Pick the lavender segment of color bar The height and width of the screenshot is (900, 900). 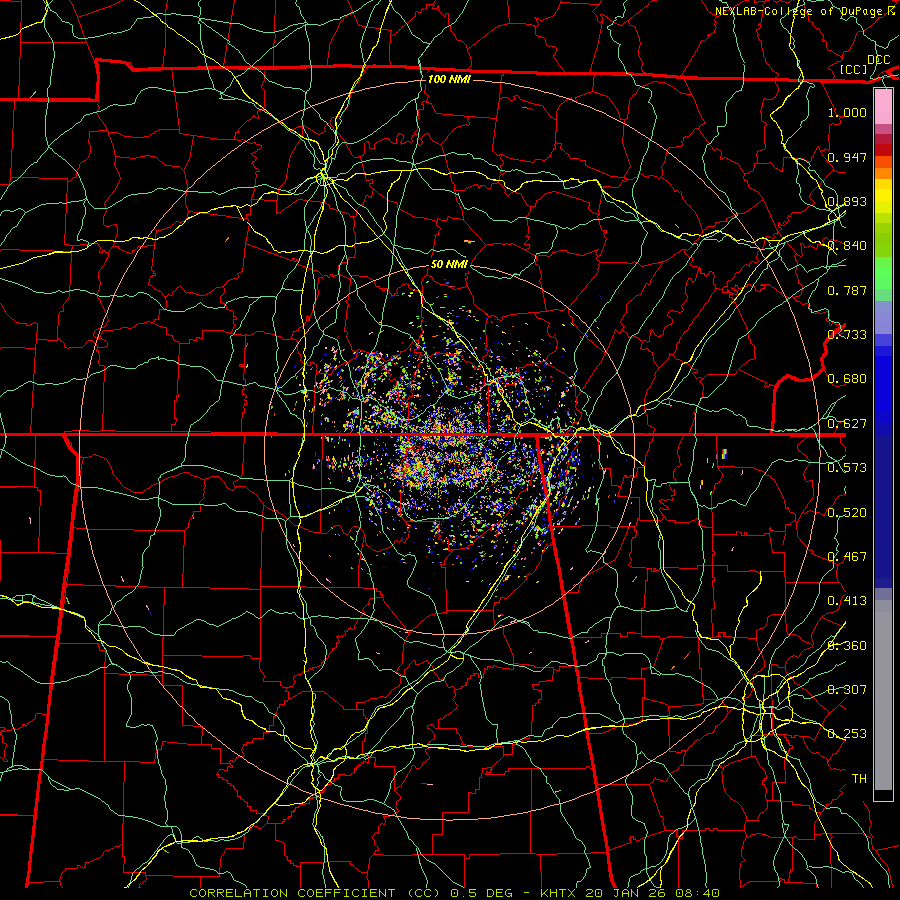883,317
